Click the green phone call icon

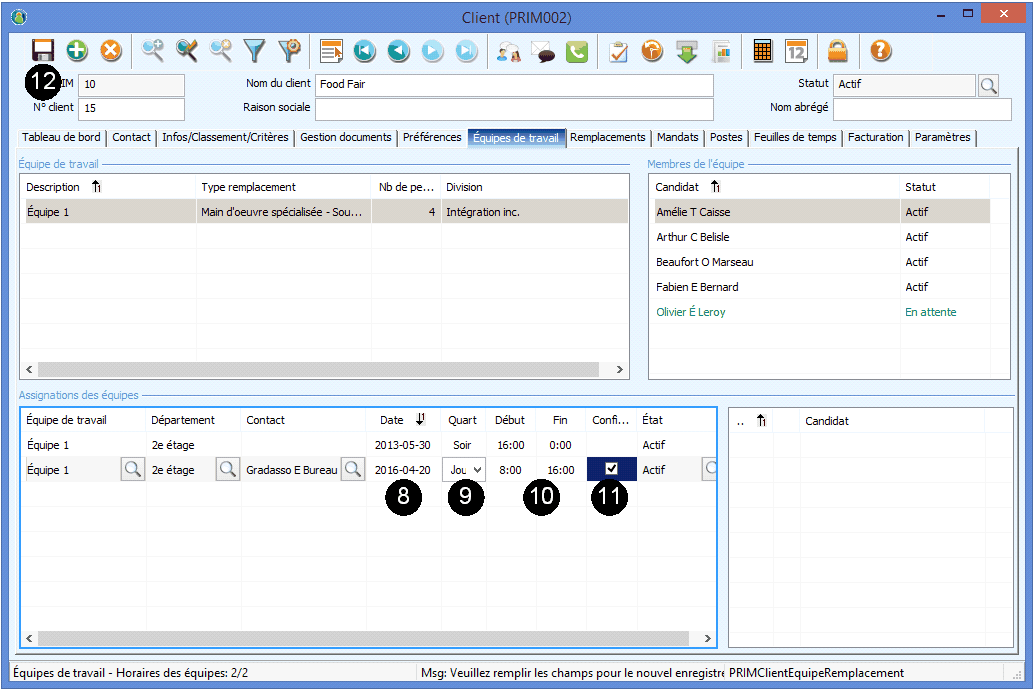point(577,51)
